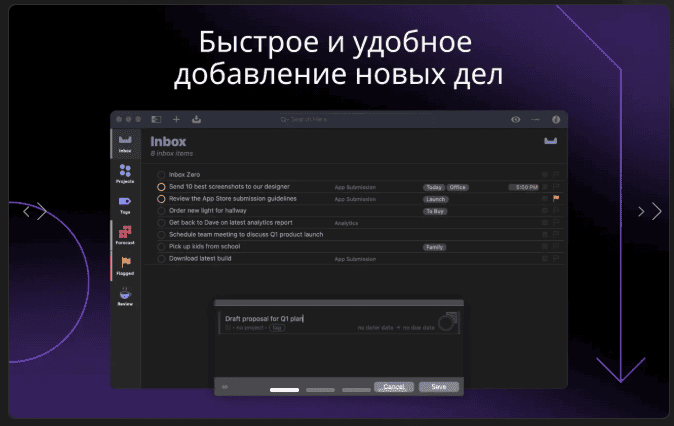This screenshot has width=674, height=426.
Task: Click the tag bubble in Quick Entry
Action: click(x=277, y=328)
